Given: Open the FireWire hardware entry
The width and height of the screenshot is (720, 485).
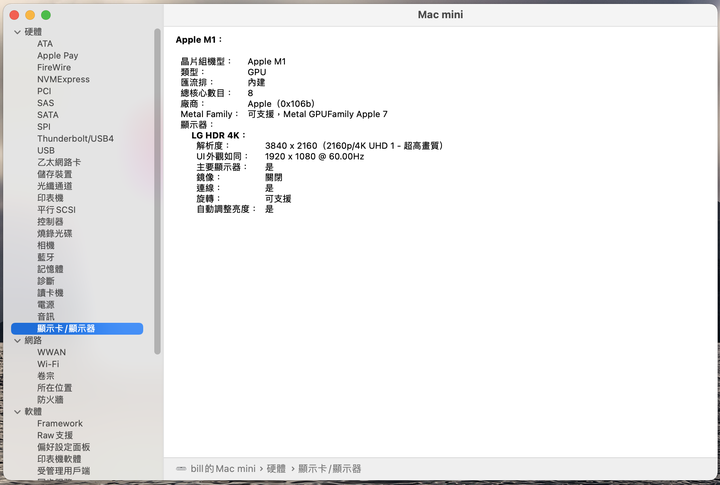Looking at the screenshot, I should [x=54, y=68].
